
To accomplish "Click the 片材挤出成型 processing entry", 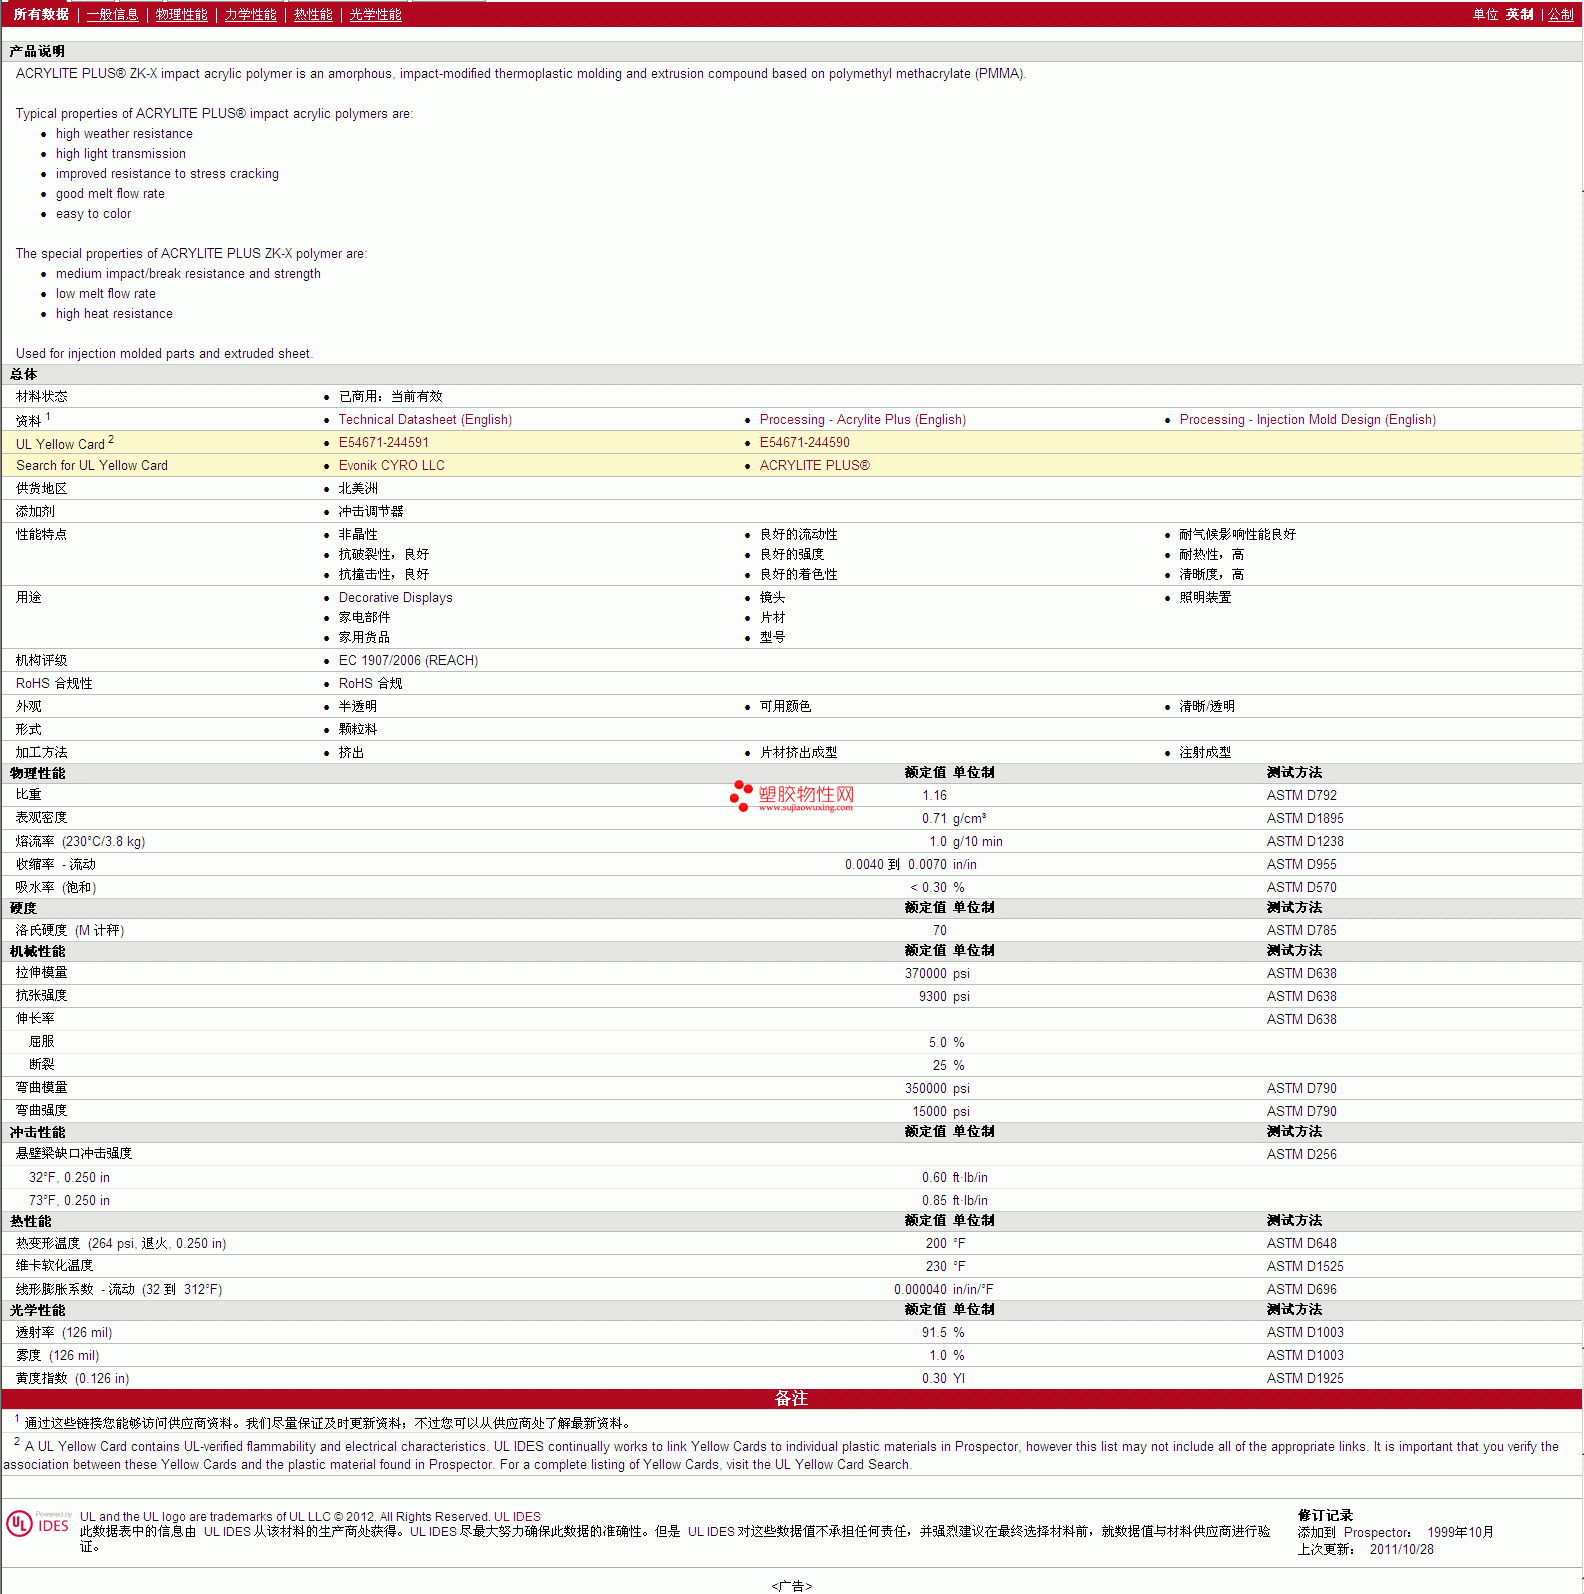I will [798, 752].
